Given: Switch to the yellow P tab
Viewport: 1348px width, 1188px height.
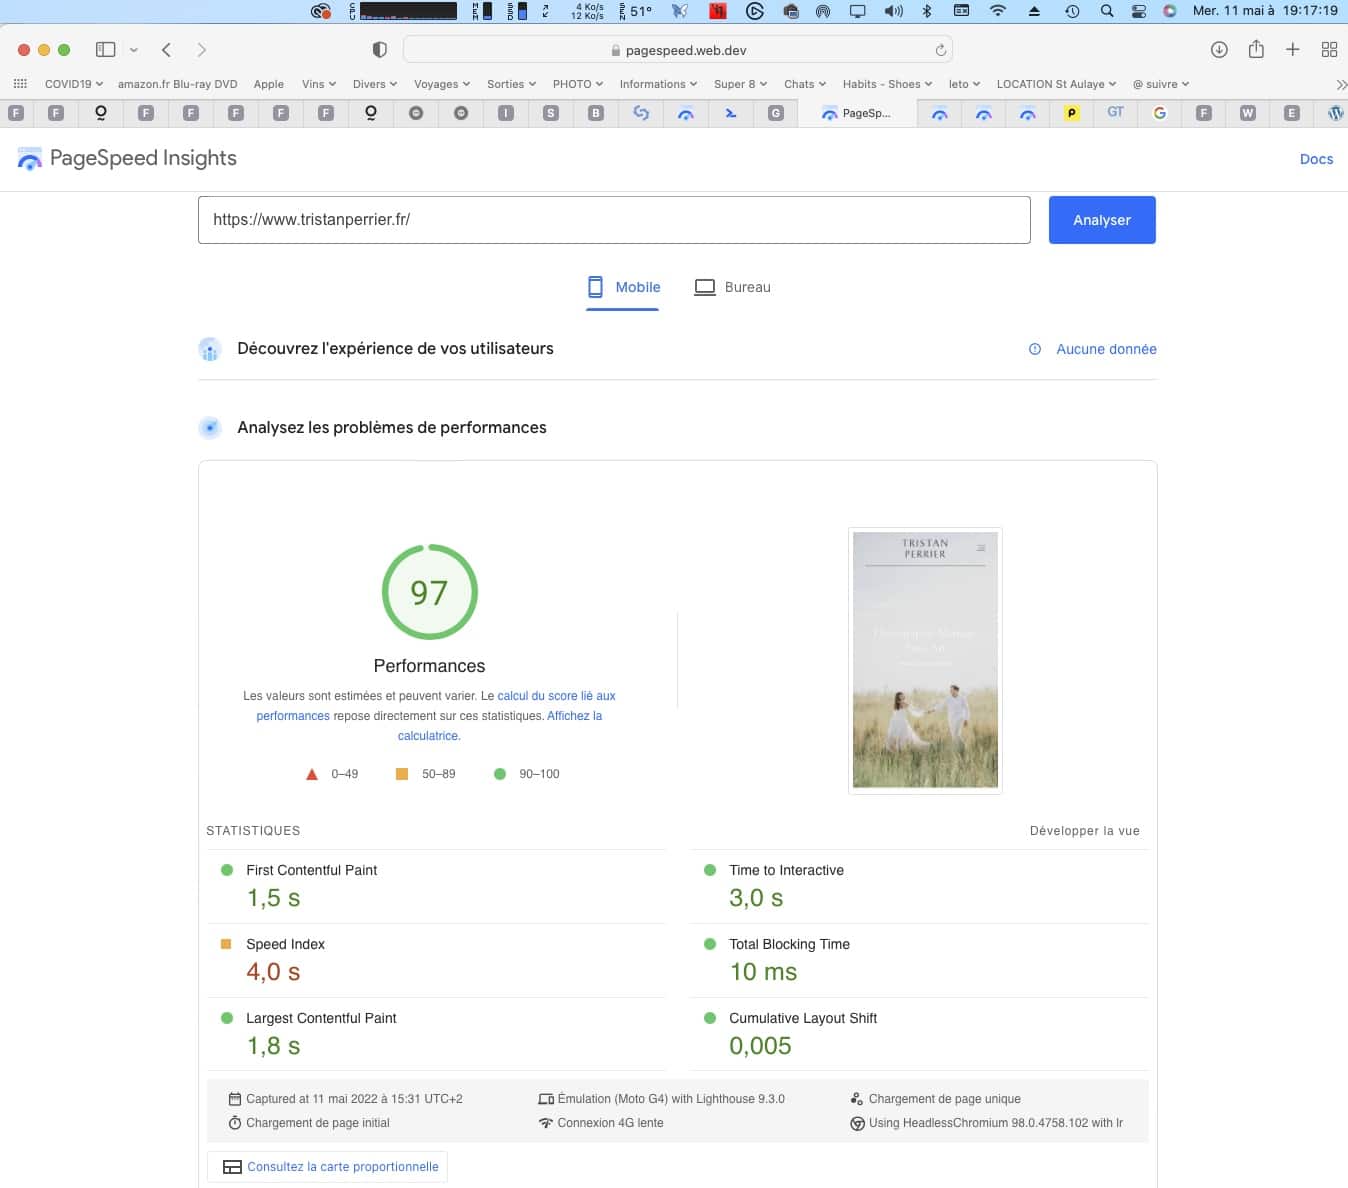Looking at the screenshot, I should (1071, 113).
